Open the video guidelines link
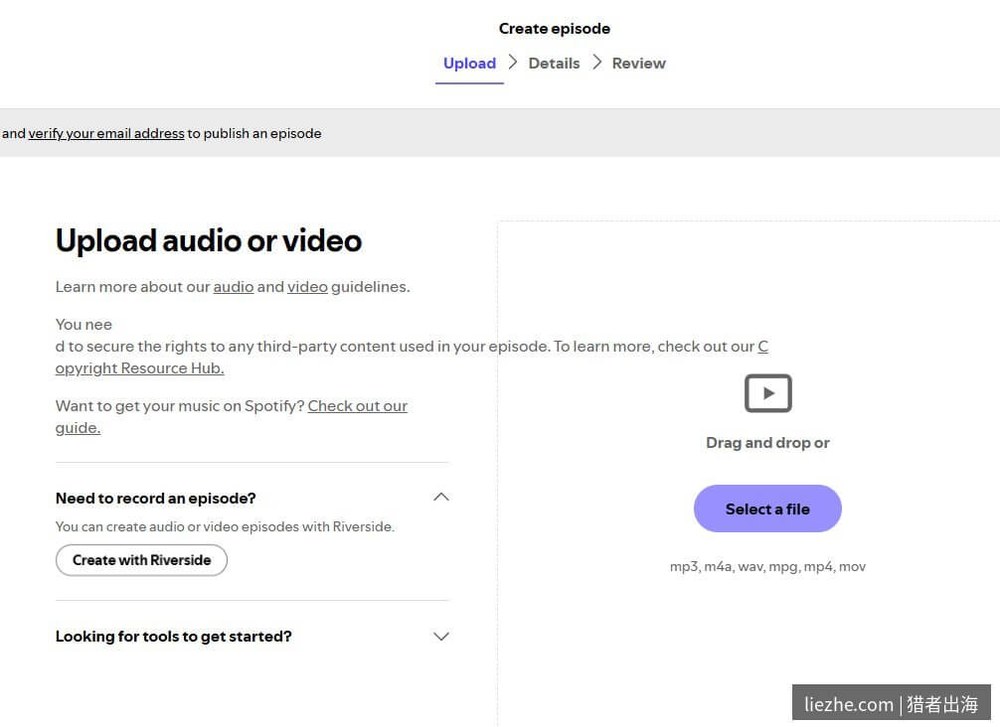Image resolution: width=1000 pixels, height=727 pixels. click(x=307, y=287)
